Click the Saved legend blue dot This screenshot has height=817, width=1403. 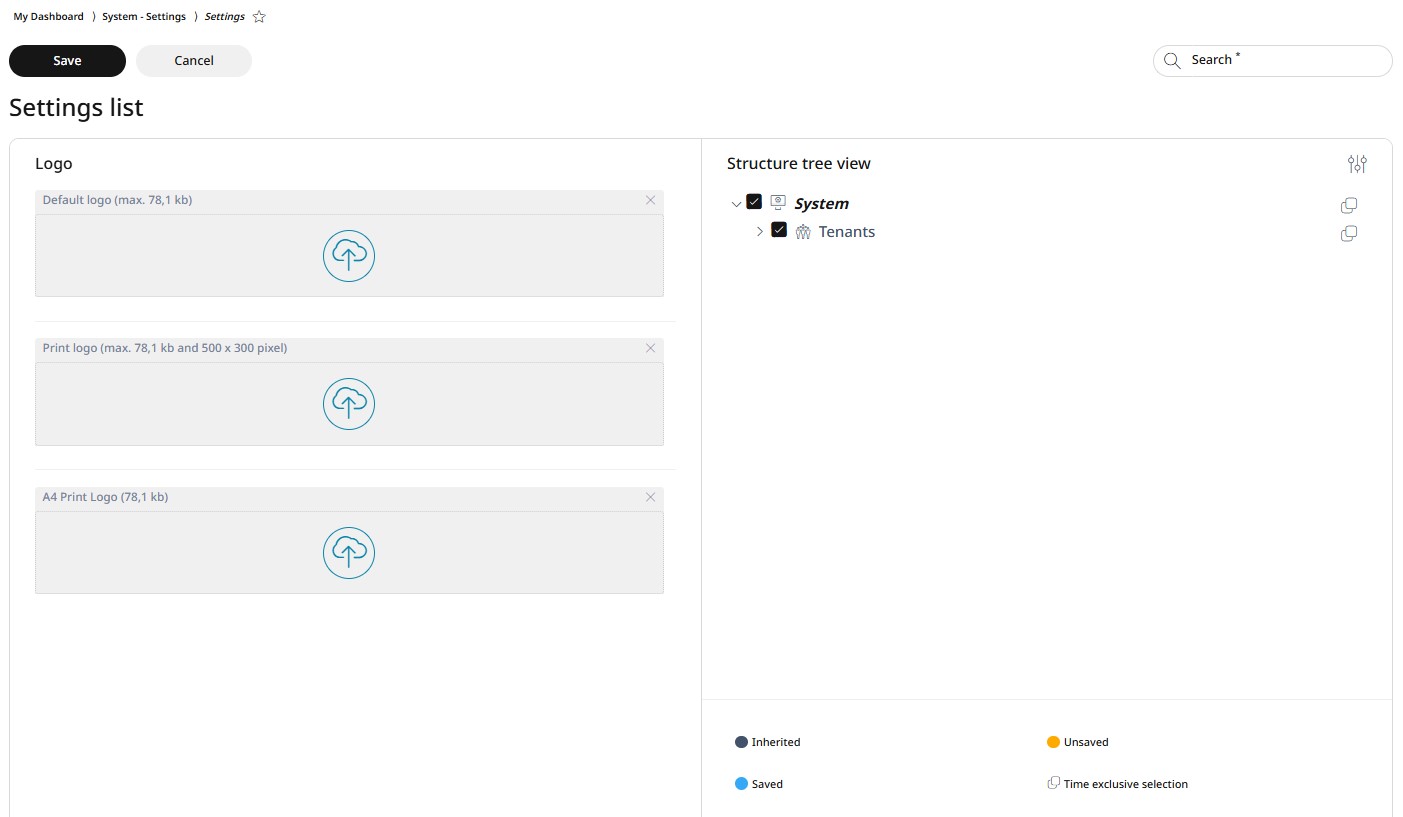point(741,784)
